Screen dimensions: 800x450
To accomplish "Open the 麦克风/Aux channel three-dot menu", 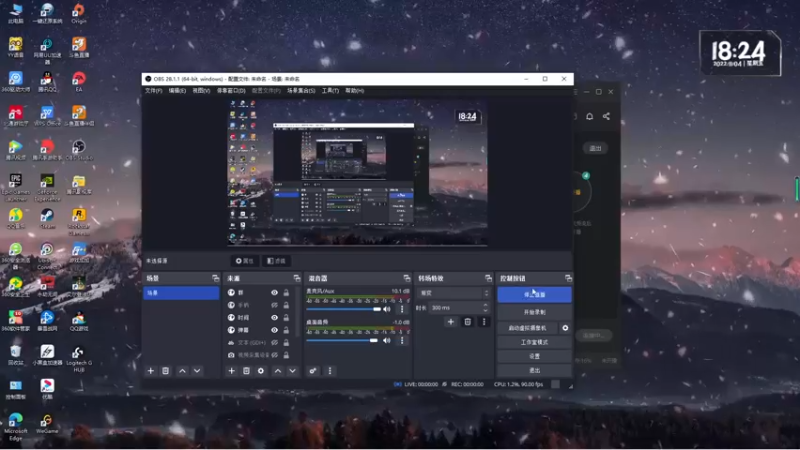I will point(402,309).
